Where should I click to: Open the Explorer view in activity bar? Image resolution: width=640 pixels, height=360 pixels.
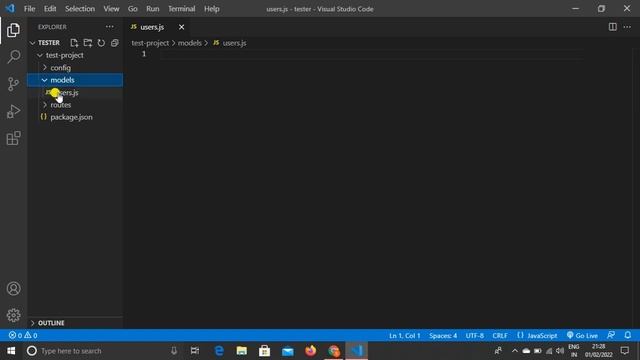[13, 30]
